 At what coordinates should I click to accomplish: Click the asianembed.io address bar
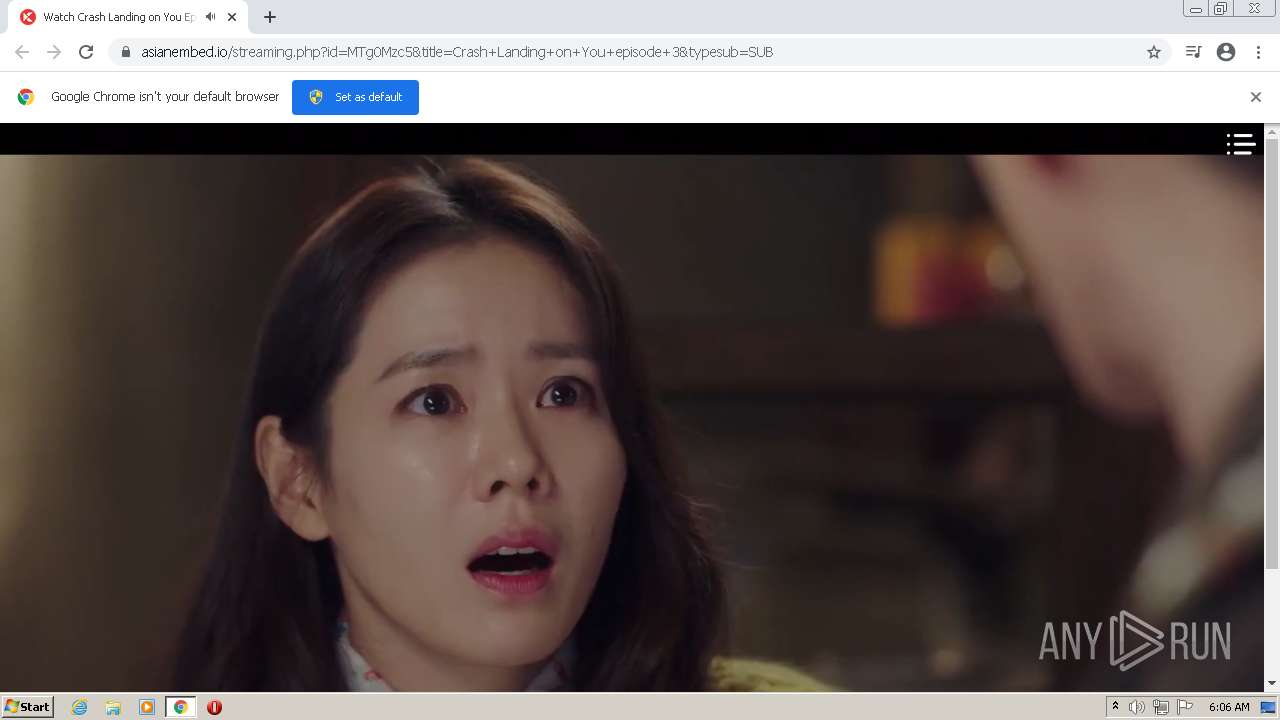(640, 52)
